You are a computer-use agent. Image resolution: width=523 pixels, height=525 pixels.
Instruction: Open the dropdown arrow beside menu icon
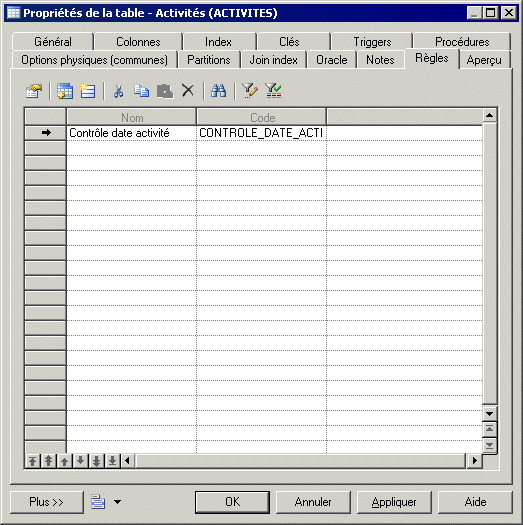[117, 502]
